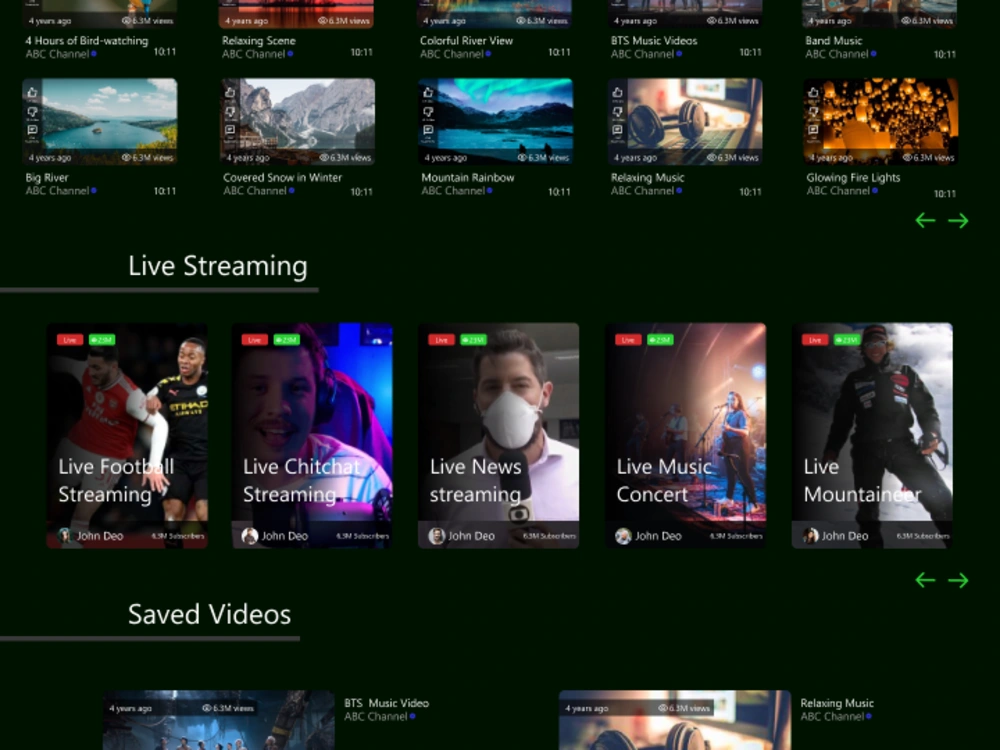Click the Live Streaming section heading

[217, 266]
